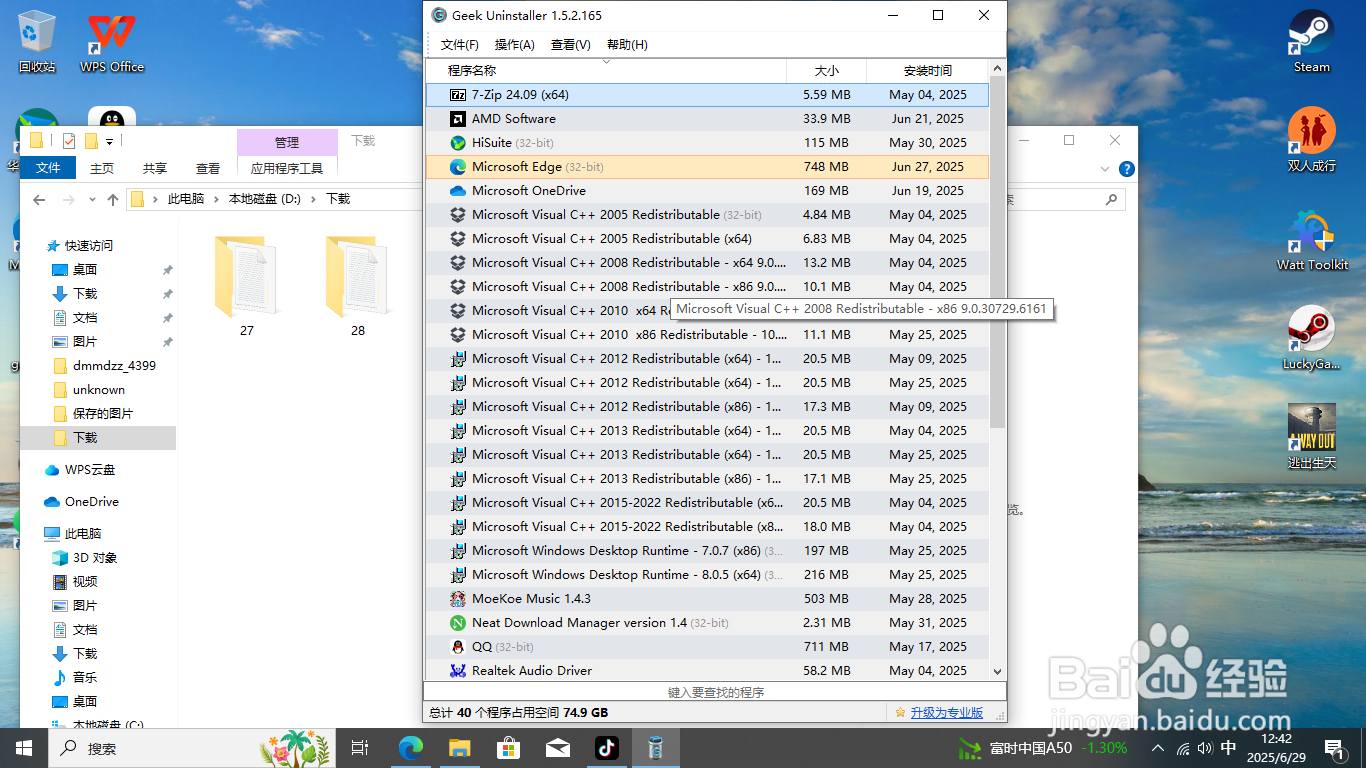Open the Steam desktop shortcut
This screenshot has width=1366, height=768.
click(x=1311, y=42)
